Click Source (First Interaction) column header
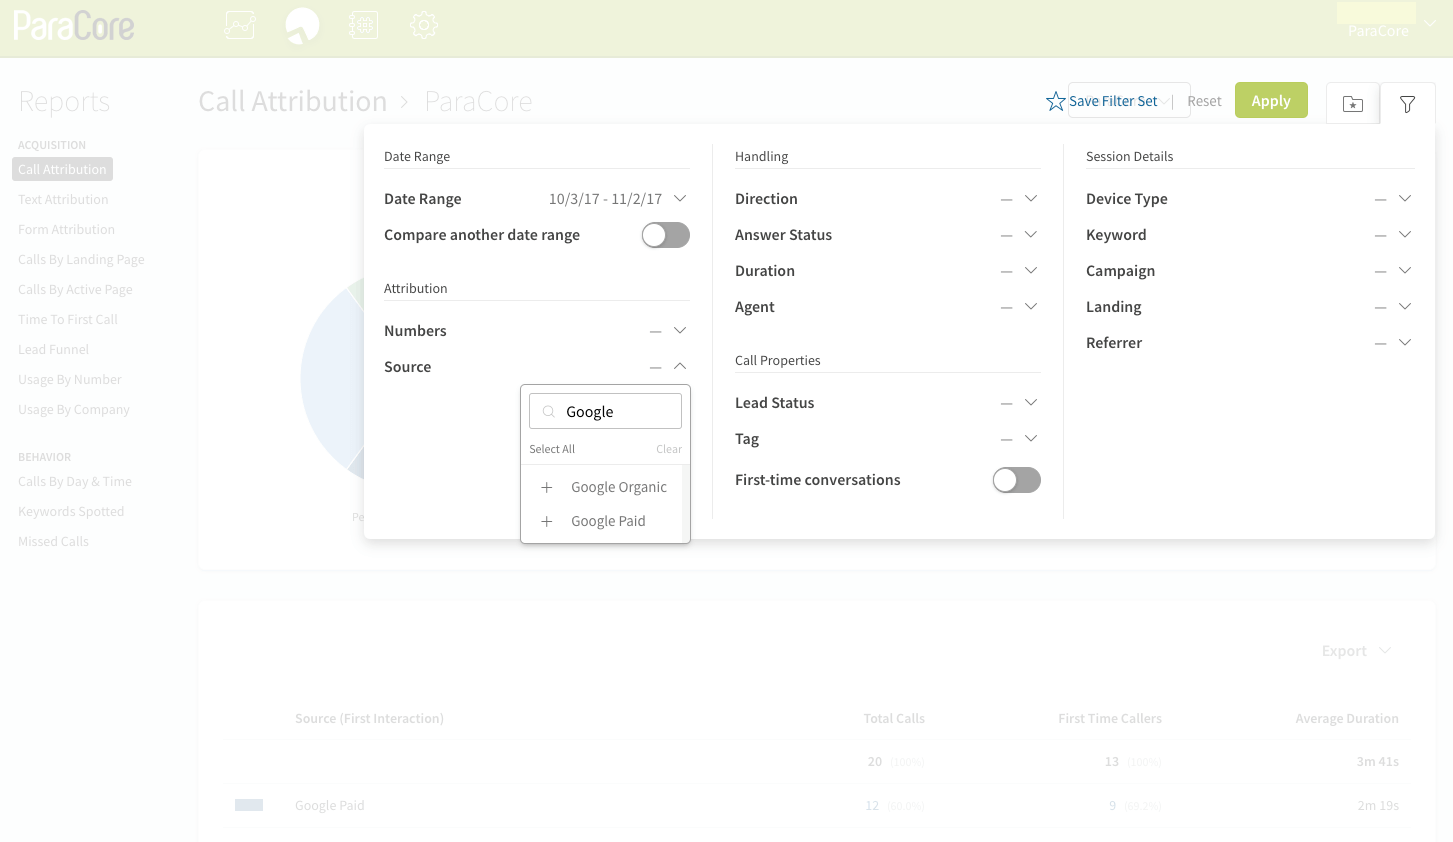Screen dimensions: 1453x842 pyautogui.click(x=369, y=718)
